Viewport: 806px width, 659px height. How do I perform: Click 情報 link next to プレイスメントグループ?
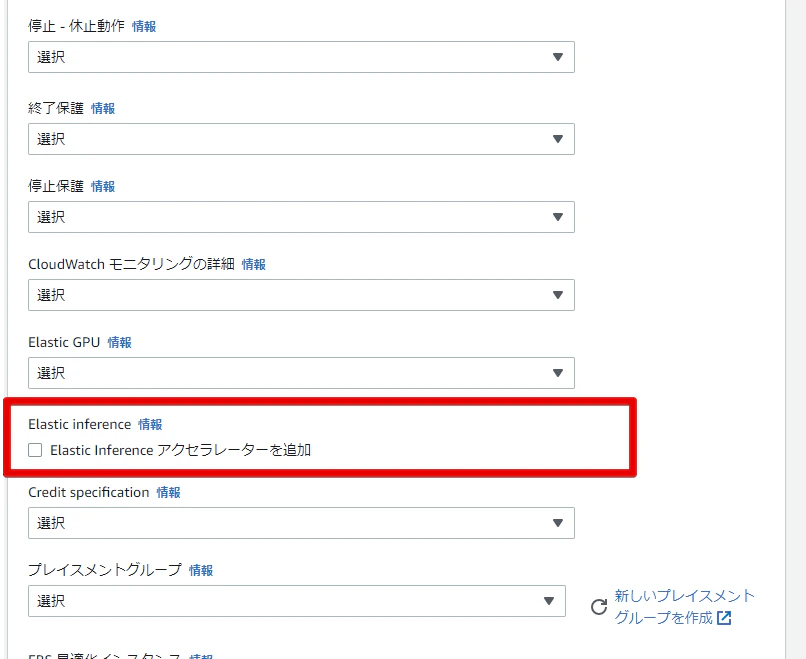click(x=201, y=570)
